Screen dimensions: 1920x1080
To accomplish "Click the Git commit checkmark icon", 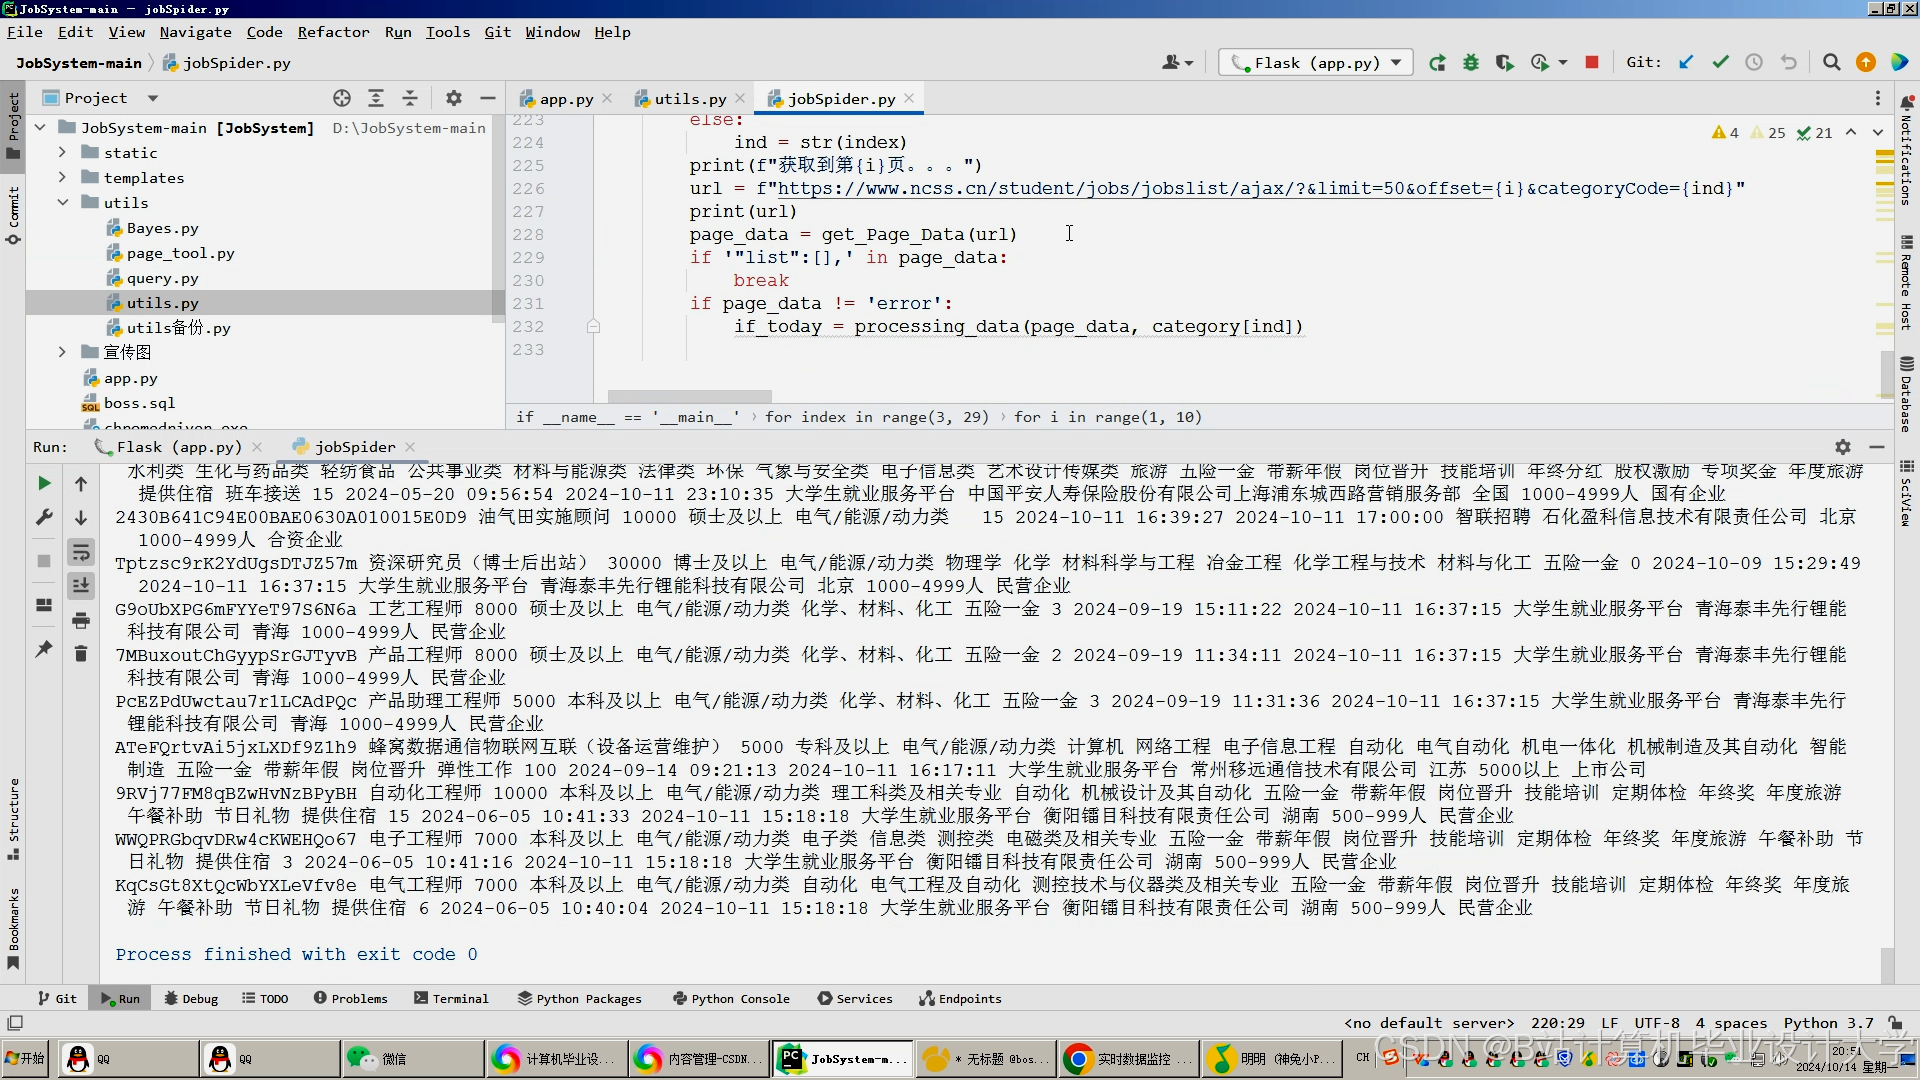I will (x=1720, y=63).
